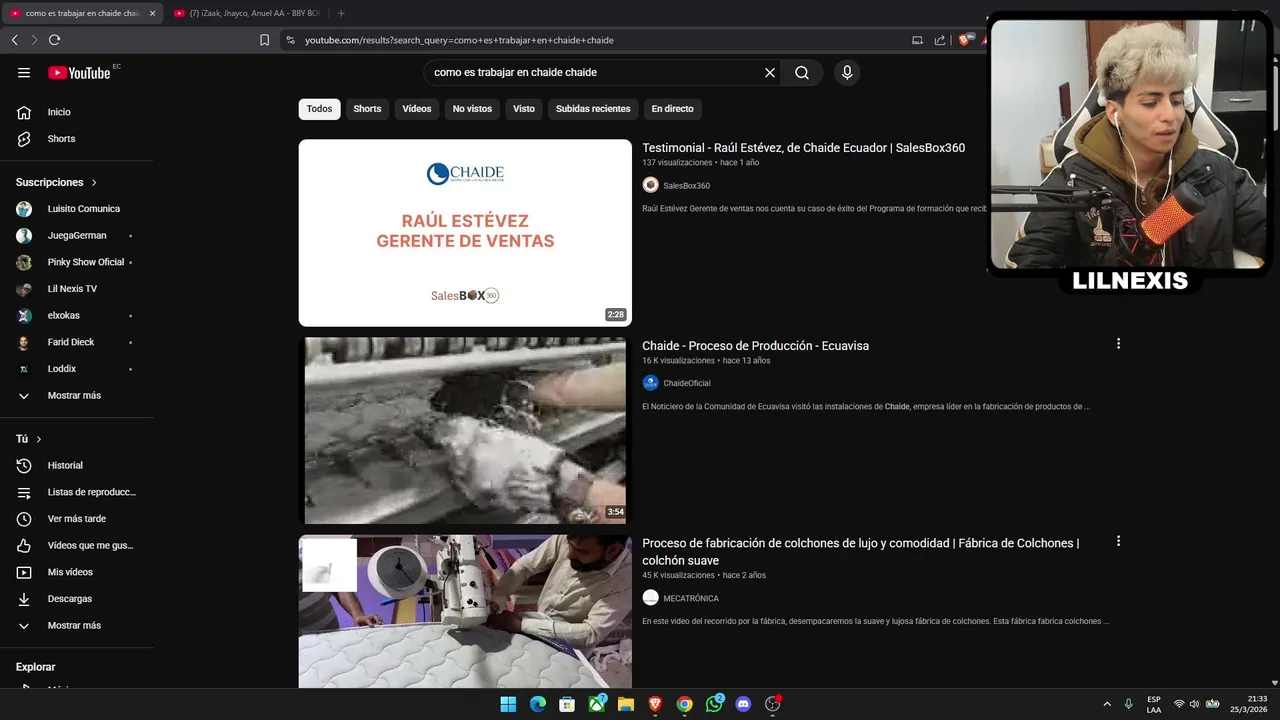Viewport: 1280px width, 720px height.
Task: Select the Visto filter chip
Action: point(524,109)
